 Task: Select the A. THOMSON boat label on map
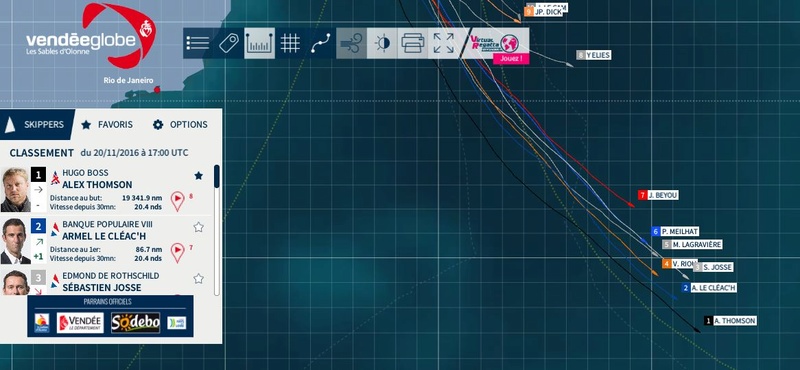click(x=730, y=321)
